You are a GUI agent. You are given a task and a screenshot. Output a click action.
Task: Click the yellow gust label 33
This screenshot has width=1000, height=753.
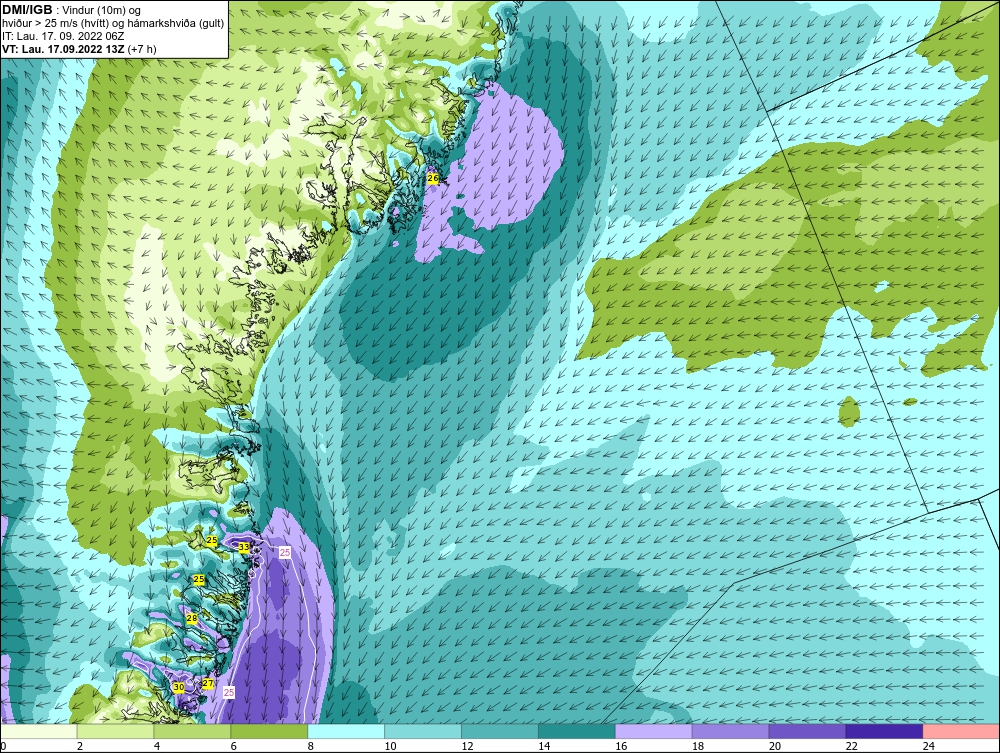(244, 547)
